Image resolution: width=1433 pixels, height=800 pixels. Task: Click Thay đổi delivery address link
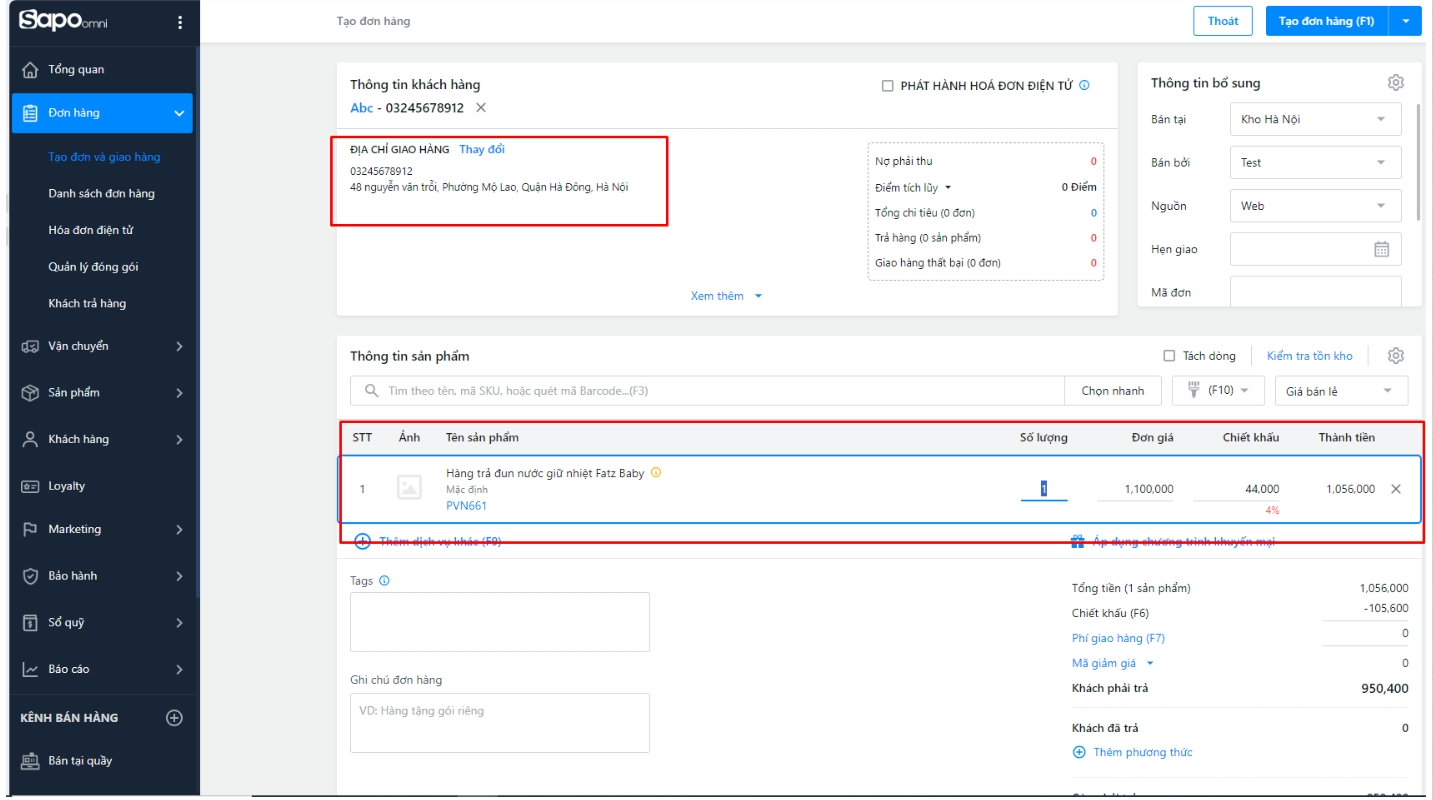click(482, 149)
